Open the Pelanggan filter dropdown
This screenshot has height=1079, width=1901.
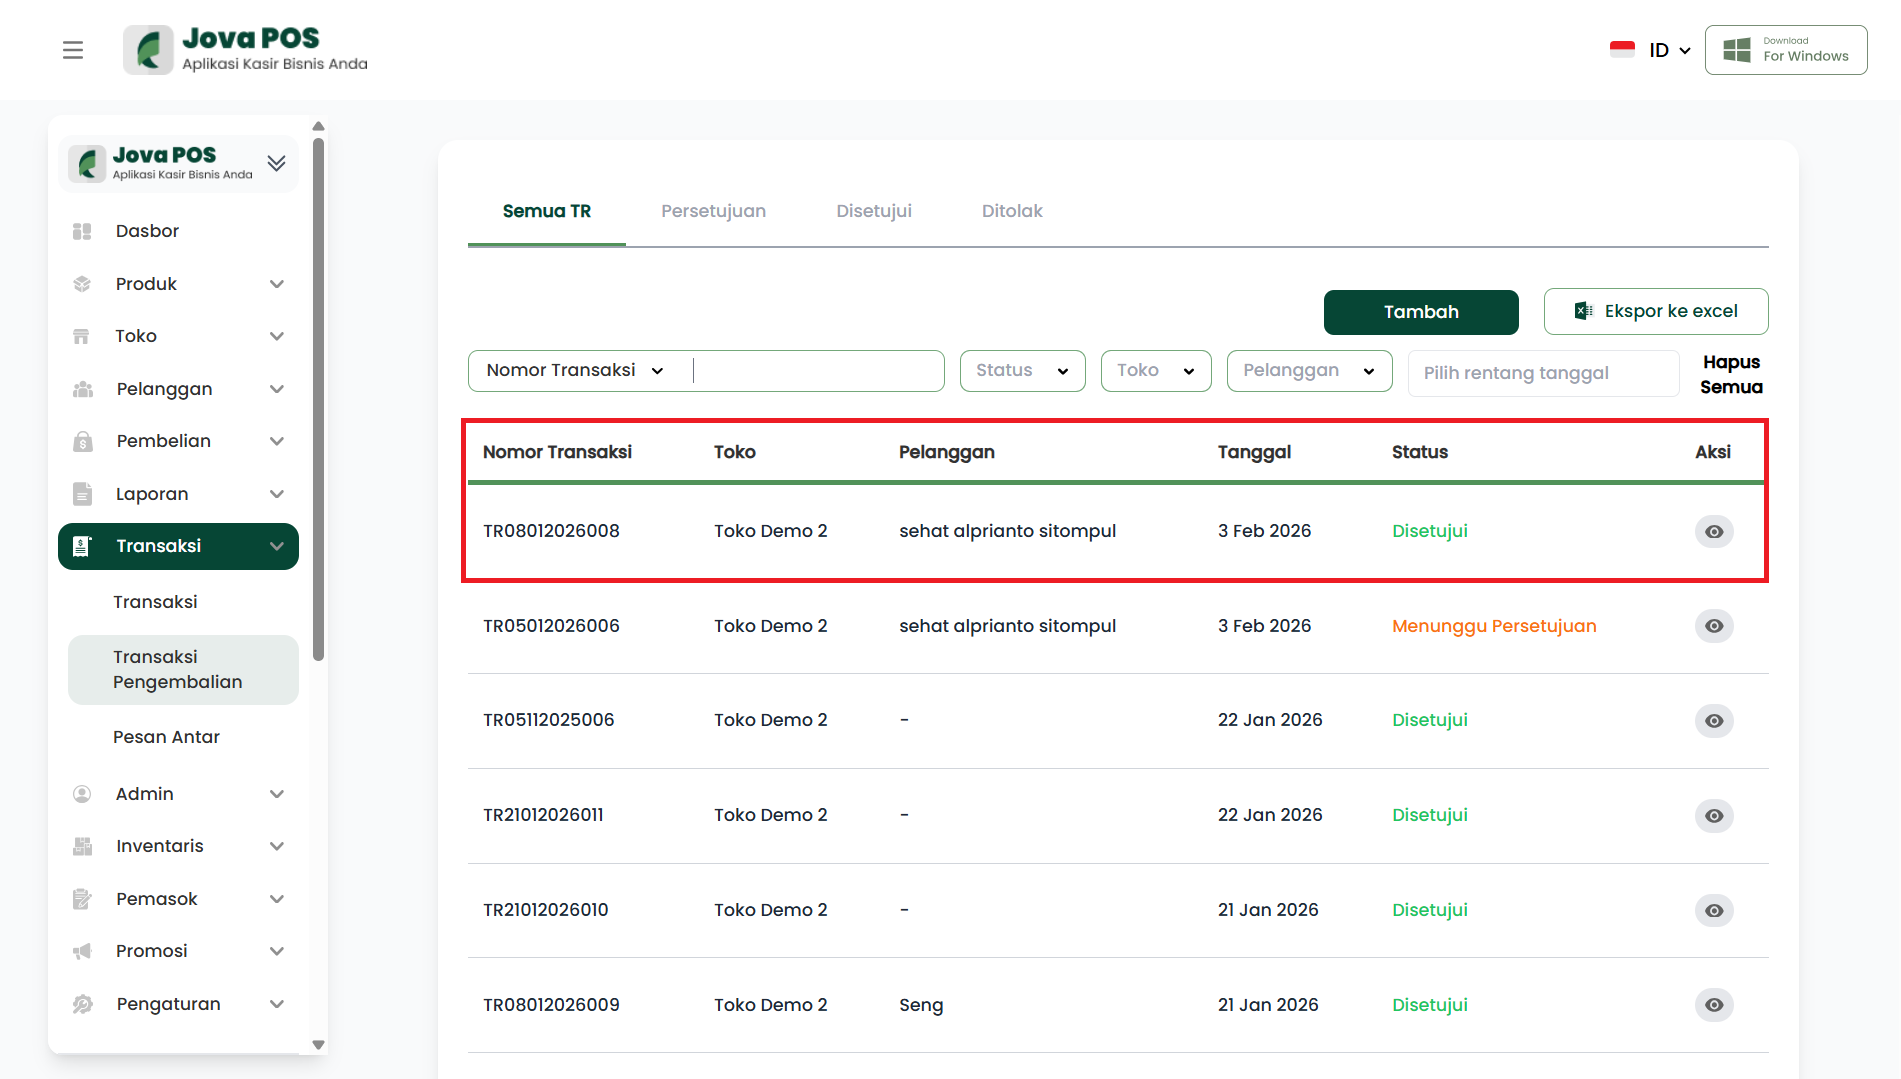coord(1309,371)
